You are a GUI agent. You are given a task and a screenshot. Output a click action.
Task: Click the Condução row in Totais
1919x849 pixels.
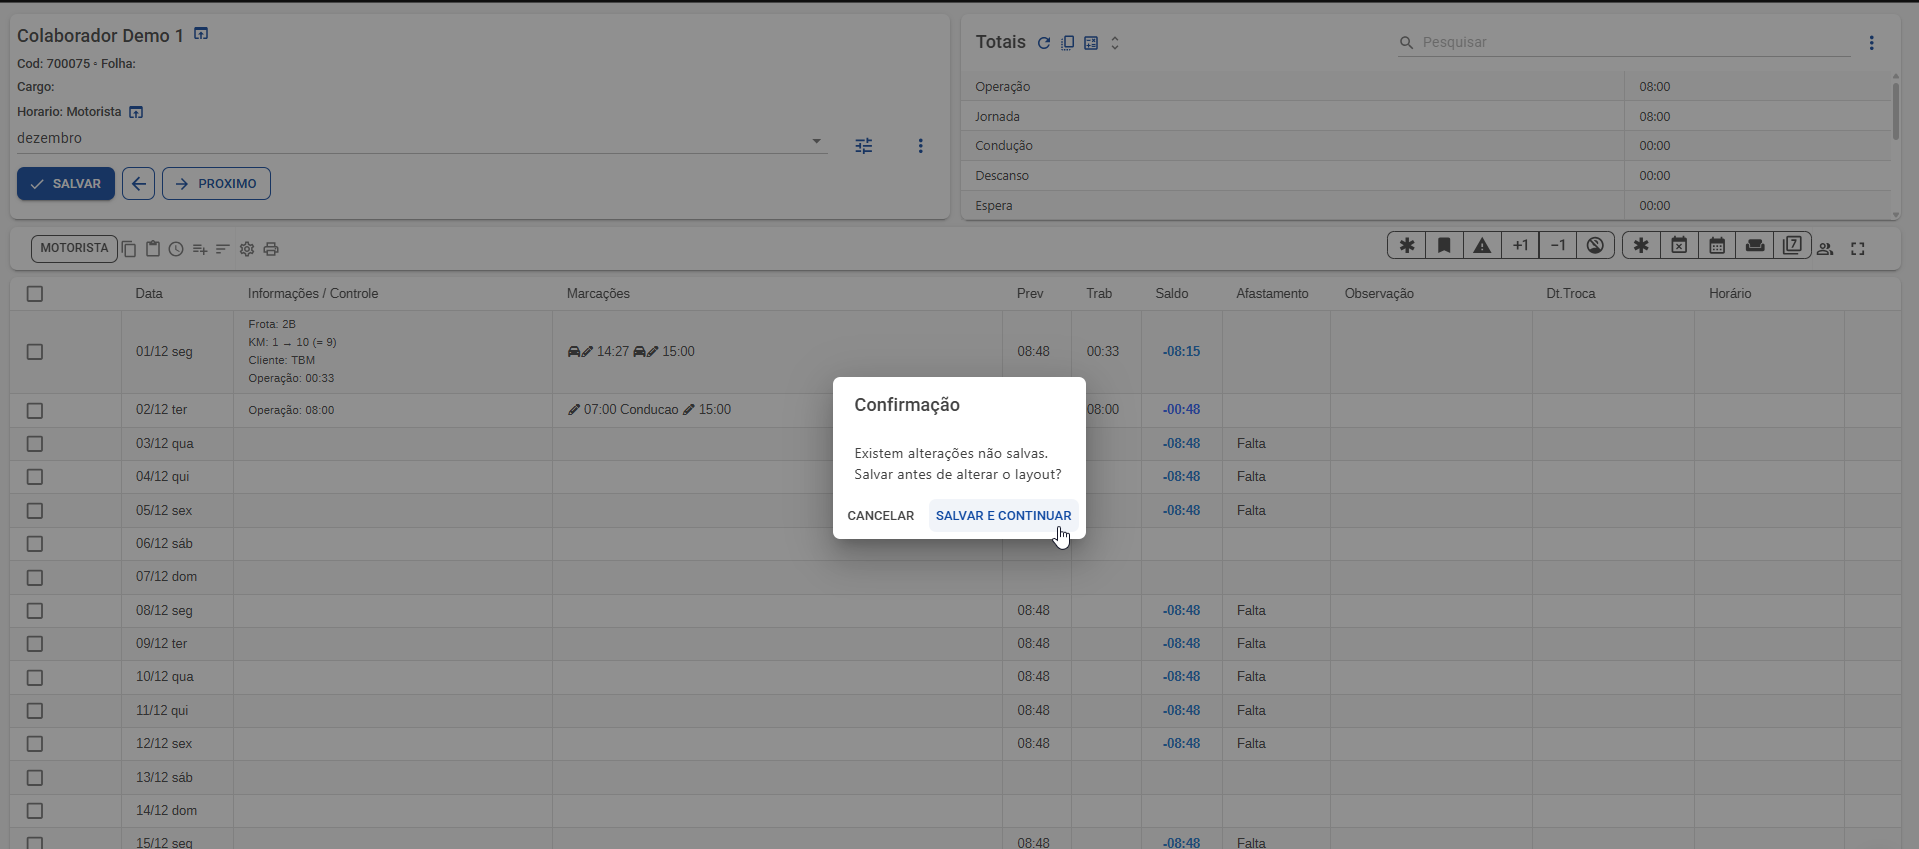pos(1426,146)
